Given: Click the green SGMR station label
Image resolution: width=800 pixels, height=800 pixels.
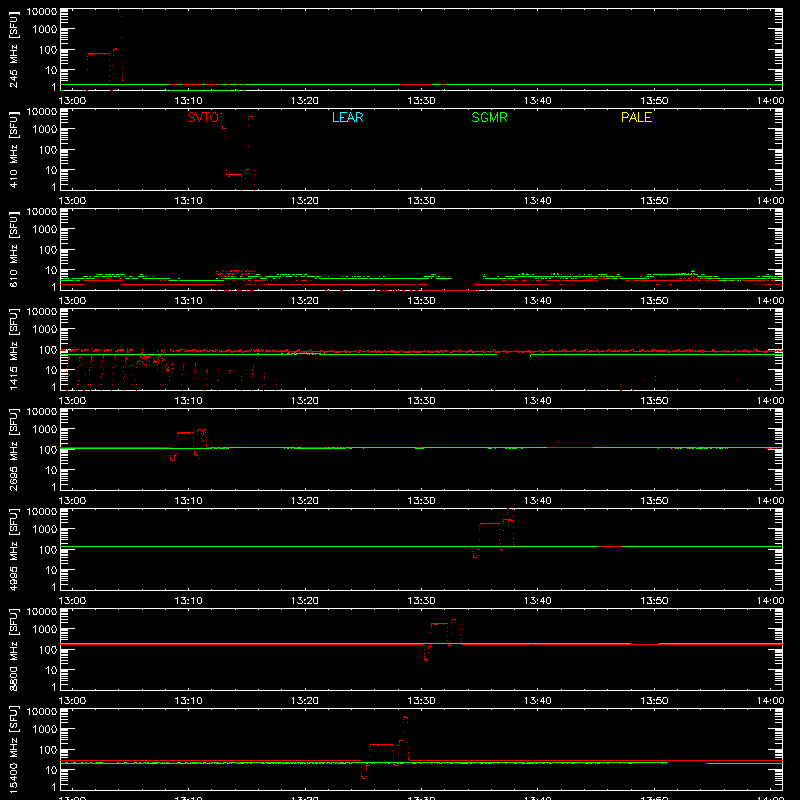Looking at the screenshot, I should (489, 117).
